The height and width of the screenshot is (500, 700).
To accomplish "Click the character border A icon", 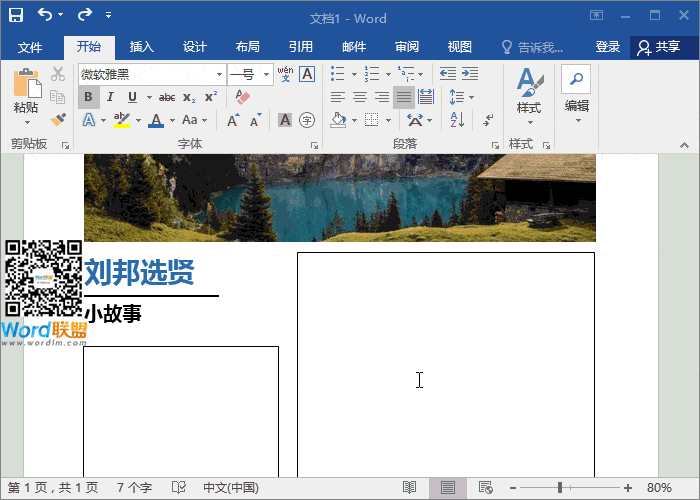I will tap(307, 74).
